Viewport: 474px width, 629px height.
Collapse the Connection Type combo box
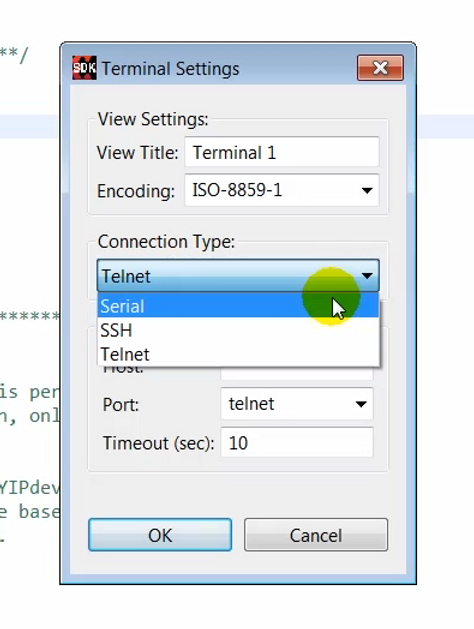point(238,276)
